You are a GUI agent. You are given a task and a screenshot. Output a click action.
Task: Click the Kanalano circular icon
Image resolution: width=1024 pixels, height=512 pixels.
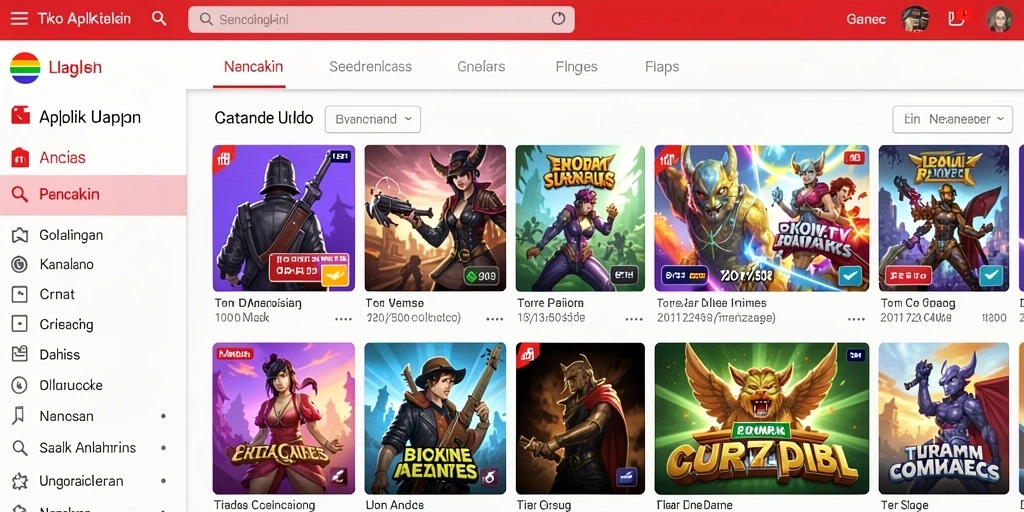pos(20,264)
